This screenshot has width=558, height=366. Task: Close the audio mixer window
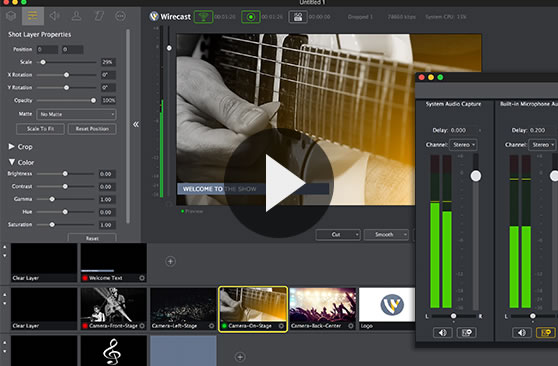pyautogui.click(x=422, y=77)
